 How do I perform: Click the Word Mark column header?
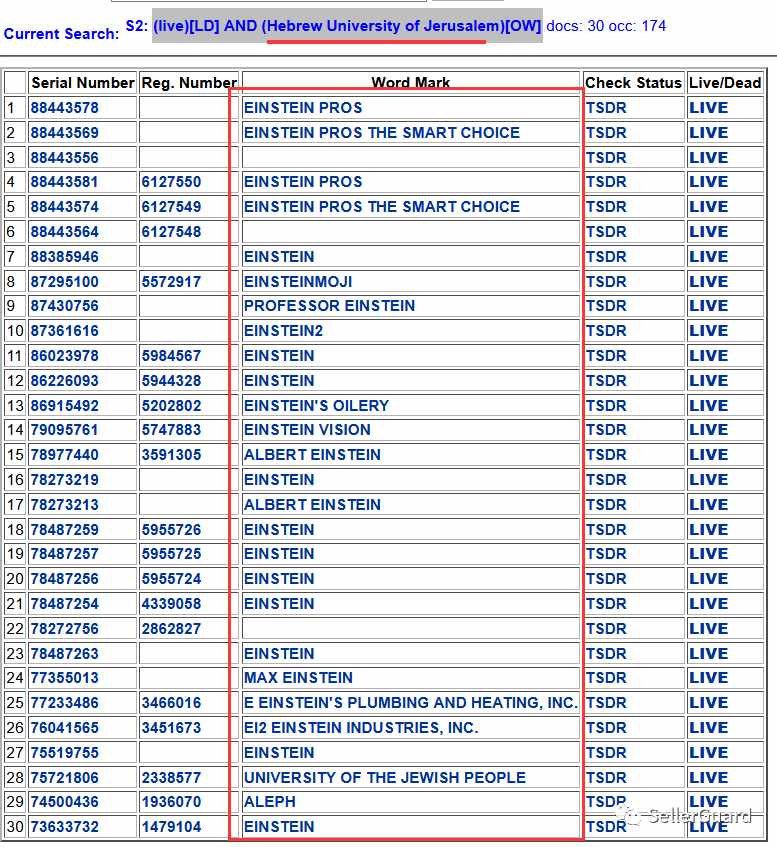point(411,83)
